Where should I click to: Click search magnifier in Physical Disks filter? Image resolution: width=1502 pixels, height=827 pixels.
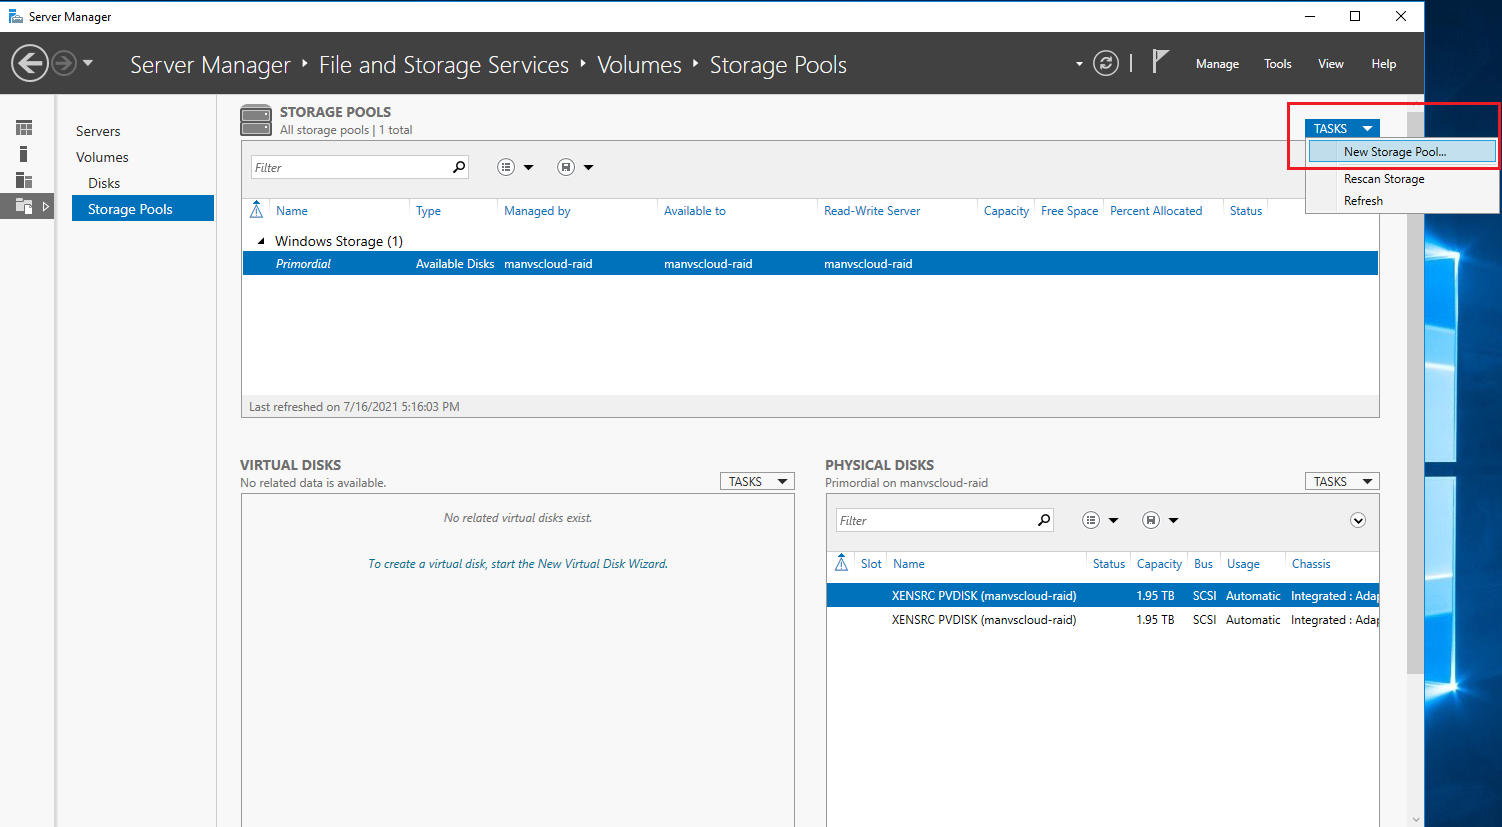(x=1043, y=520)
